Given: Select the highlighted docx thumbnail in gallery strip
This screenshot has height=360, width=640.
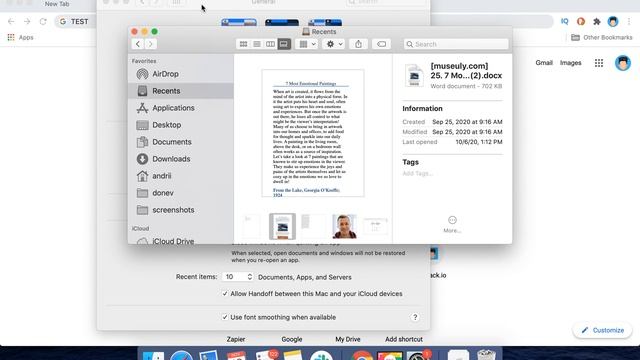Looking at the screenshot, I should [282, 226].
